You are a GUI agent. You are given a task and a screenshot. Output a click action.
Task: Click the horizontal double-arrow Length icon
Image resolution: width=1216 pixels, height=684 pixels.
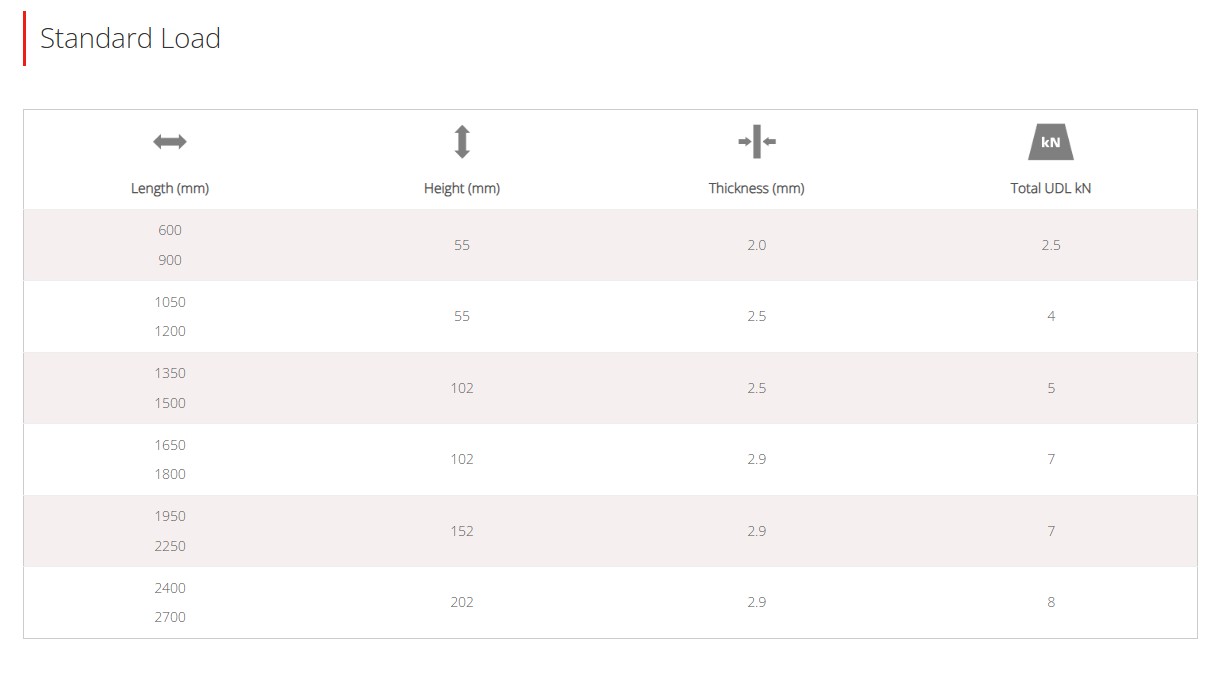point(170,142)
